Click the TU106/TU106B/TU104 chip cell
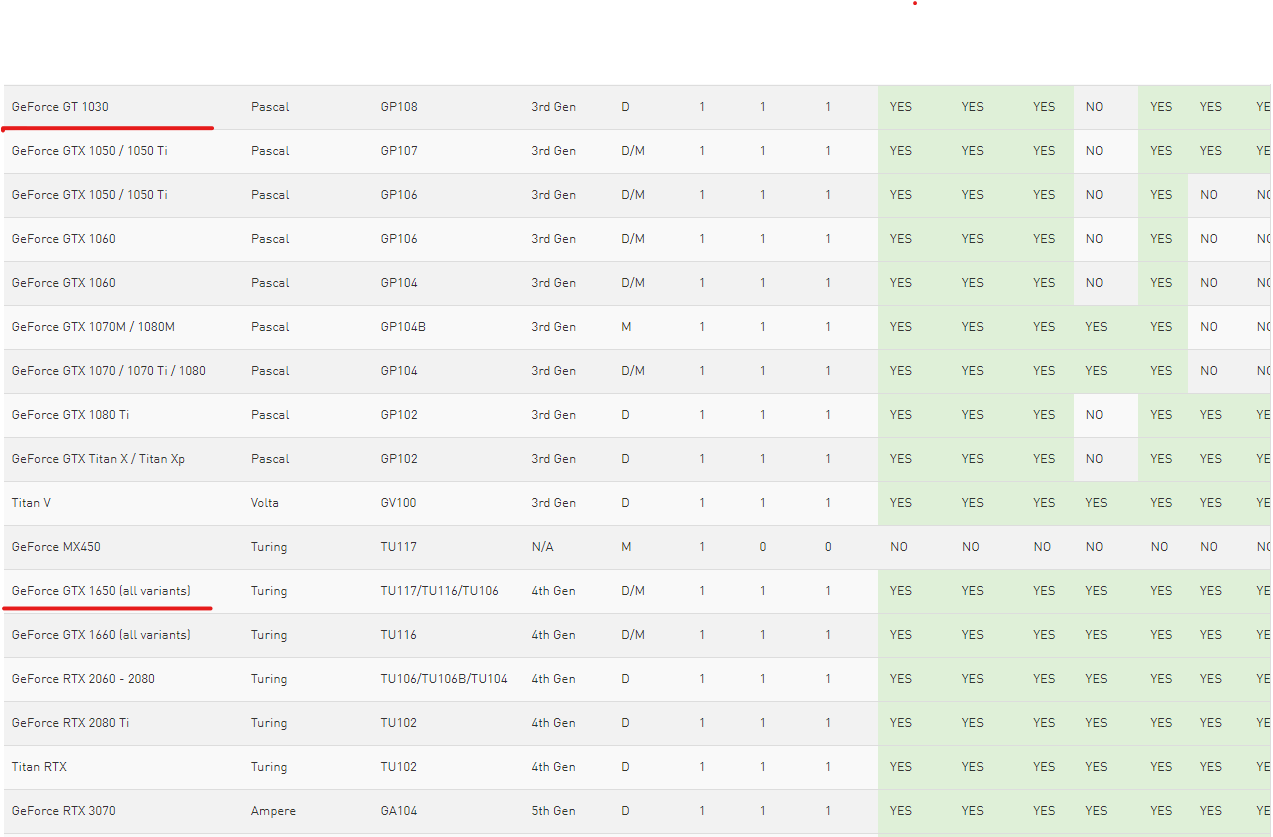 coord(444,679)
